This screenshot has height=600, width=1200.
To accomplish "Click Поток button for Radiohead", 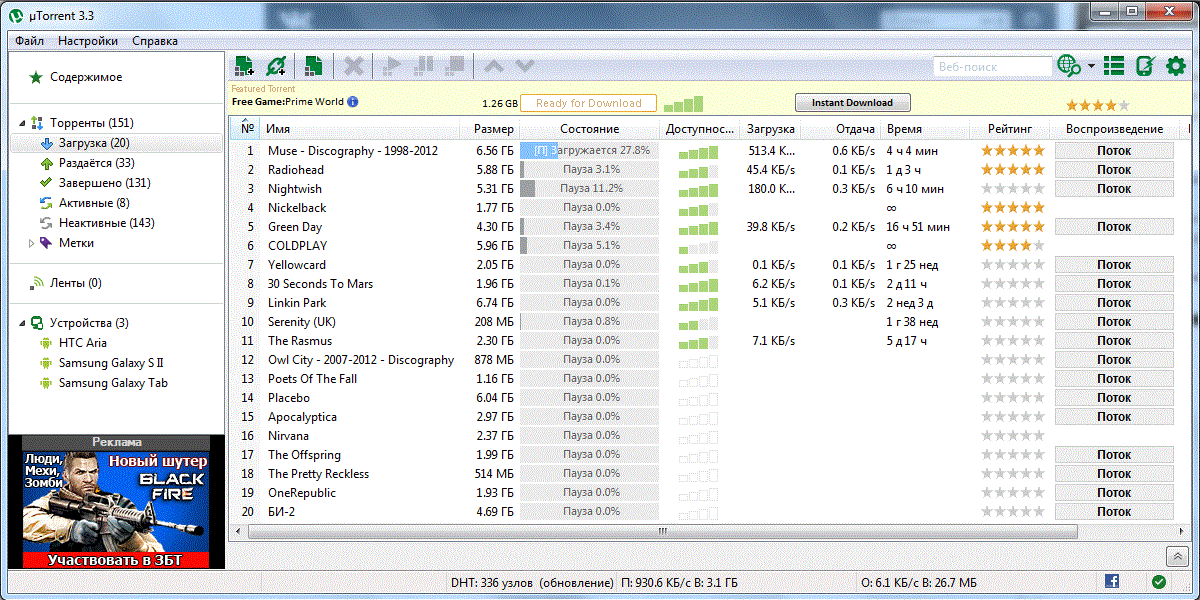I will pos(1113,170).
